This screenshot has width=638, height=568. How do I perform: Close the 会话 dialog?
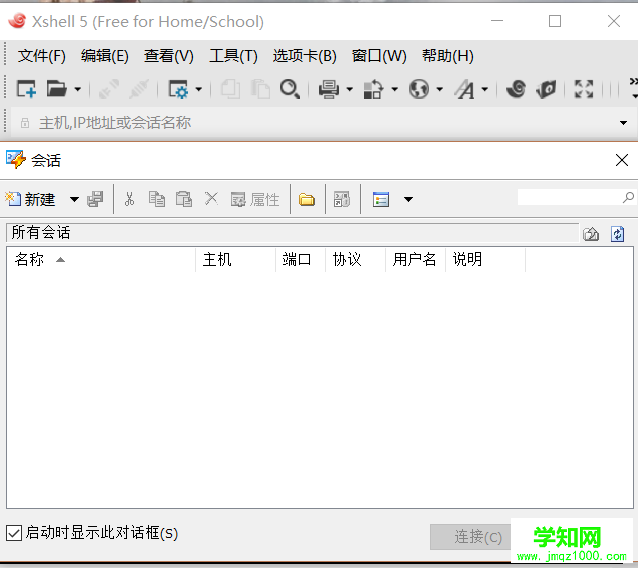tap(622, 160)
